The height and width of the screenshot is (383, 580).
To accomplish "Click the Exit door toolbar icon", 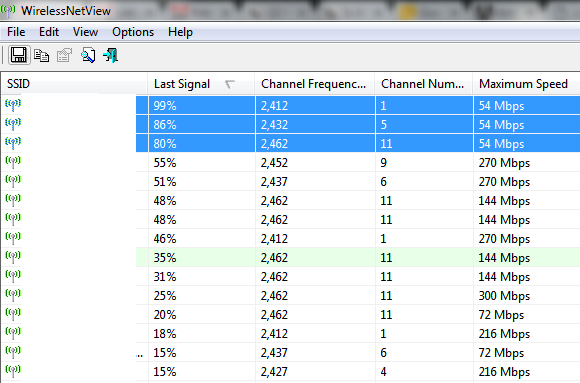I will (111, 56).
